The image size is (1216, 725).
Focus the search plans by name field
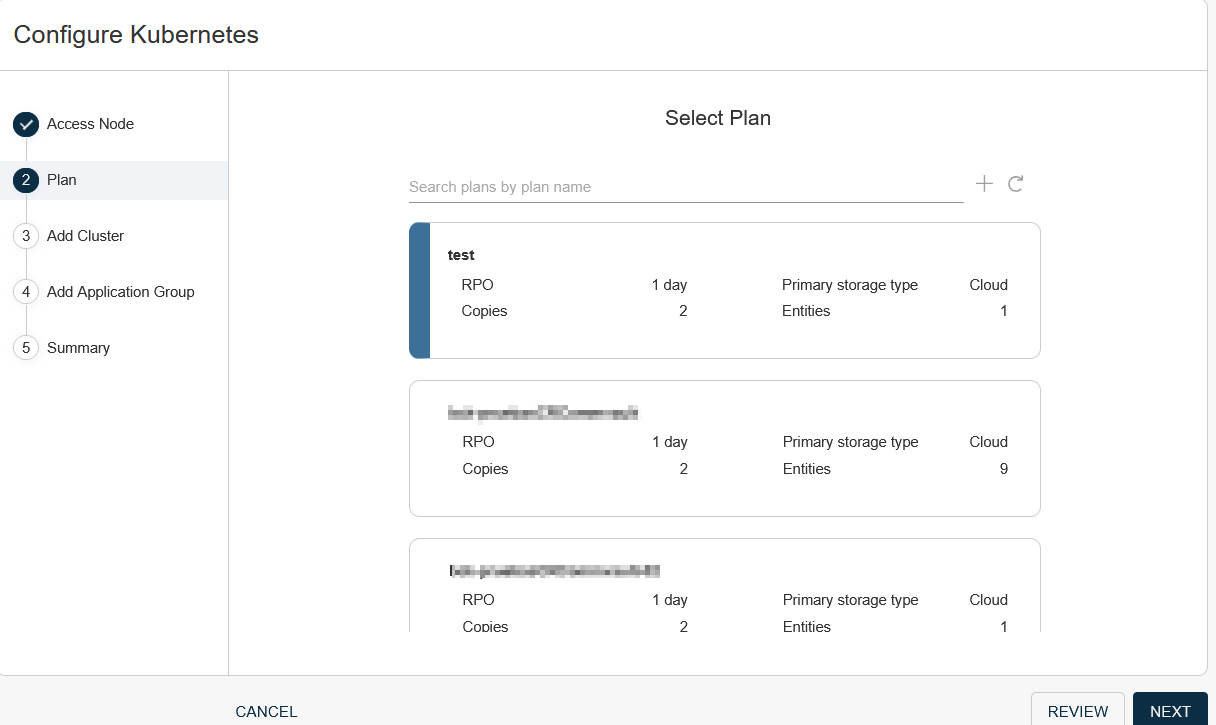685,187
